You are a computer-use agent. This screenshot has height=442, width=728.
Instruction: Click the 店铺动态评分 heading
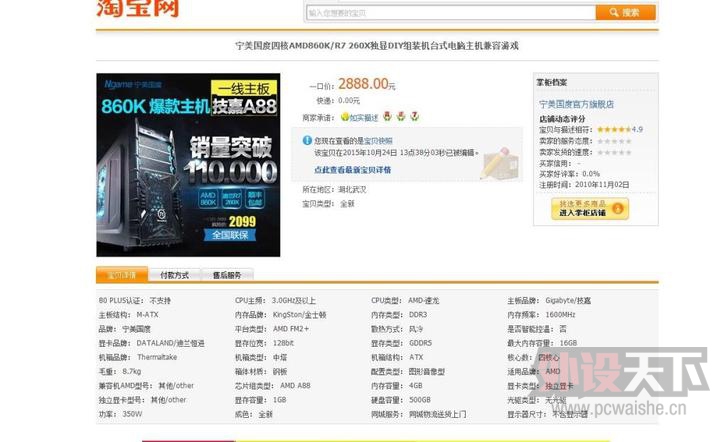(562, 119)
